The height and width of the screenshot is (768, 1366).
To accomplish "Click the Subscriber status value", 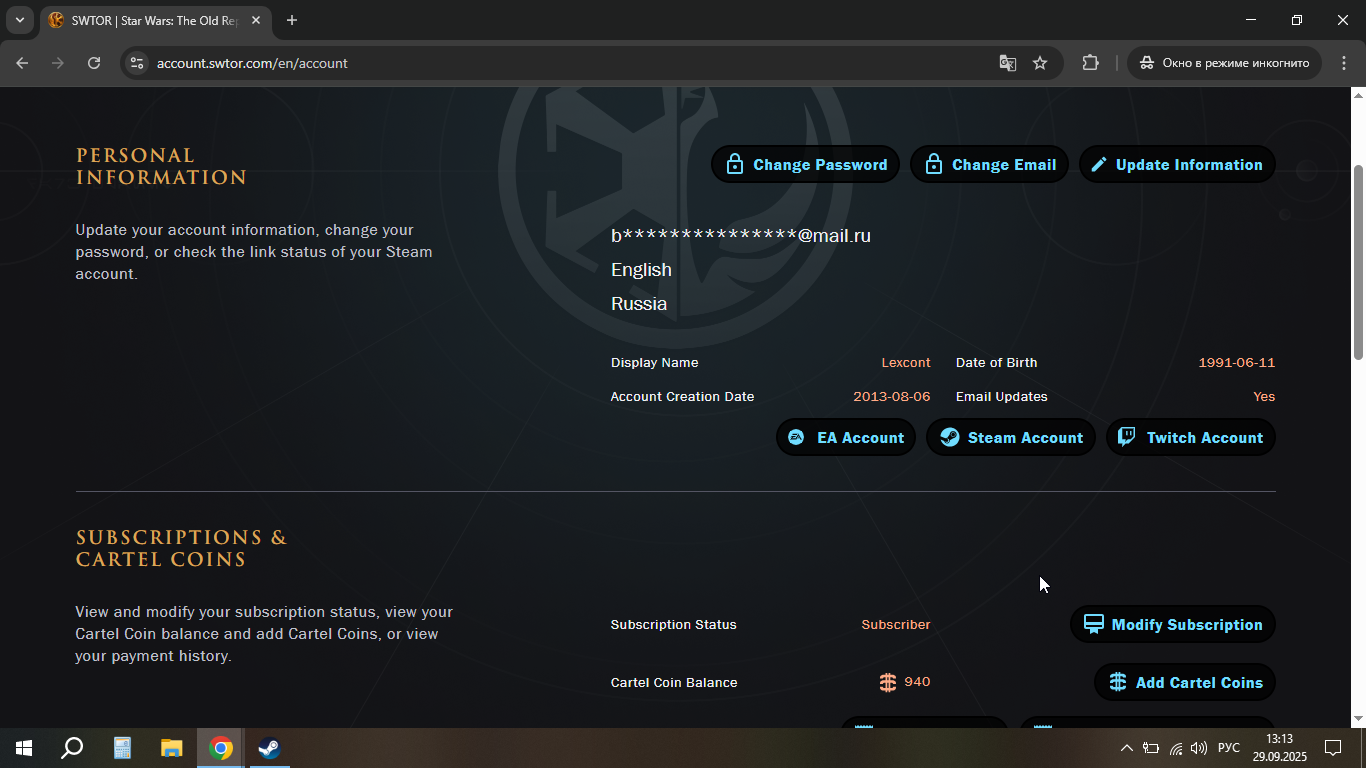I will pos(896,625).
